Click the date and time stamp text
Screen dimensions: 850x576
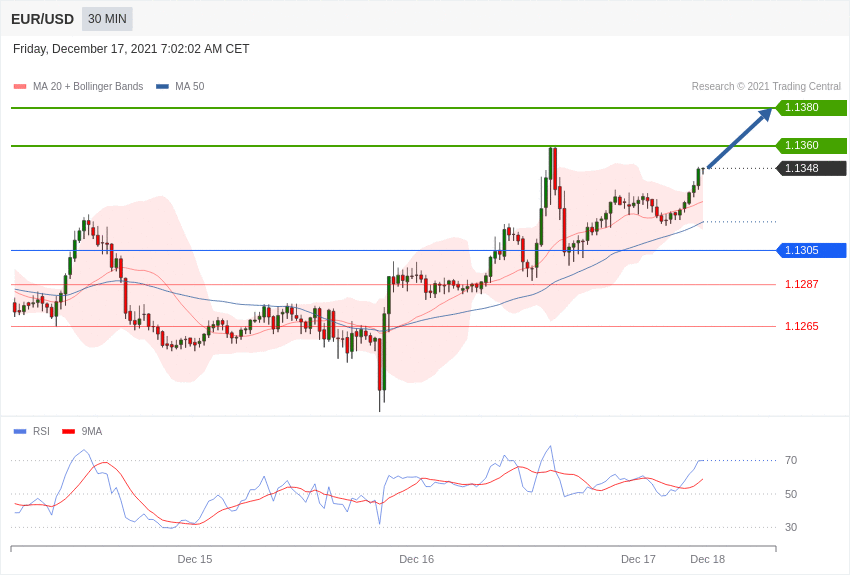pos(131,49)
